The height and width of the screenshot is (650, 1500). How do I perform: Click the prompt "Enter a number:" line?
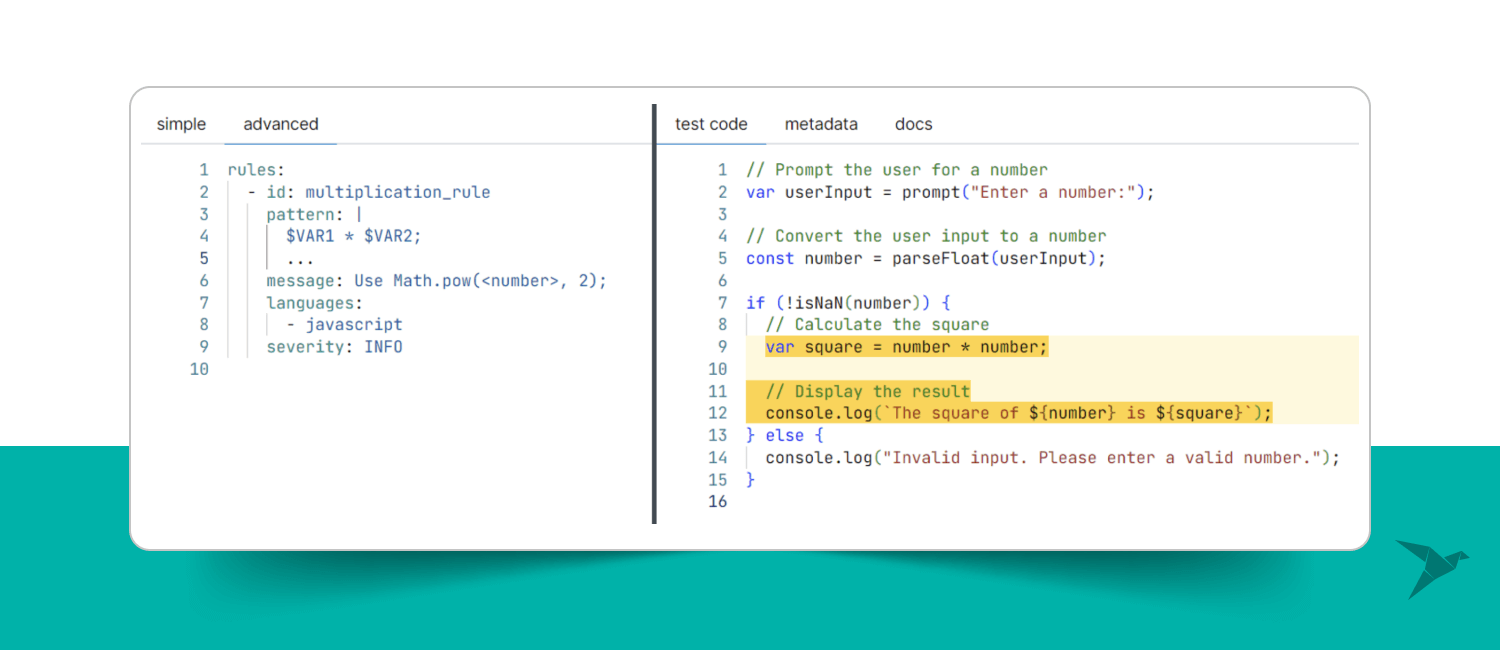click(950, 192)
